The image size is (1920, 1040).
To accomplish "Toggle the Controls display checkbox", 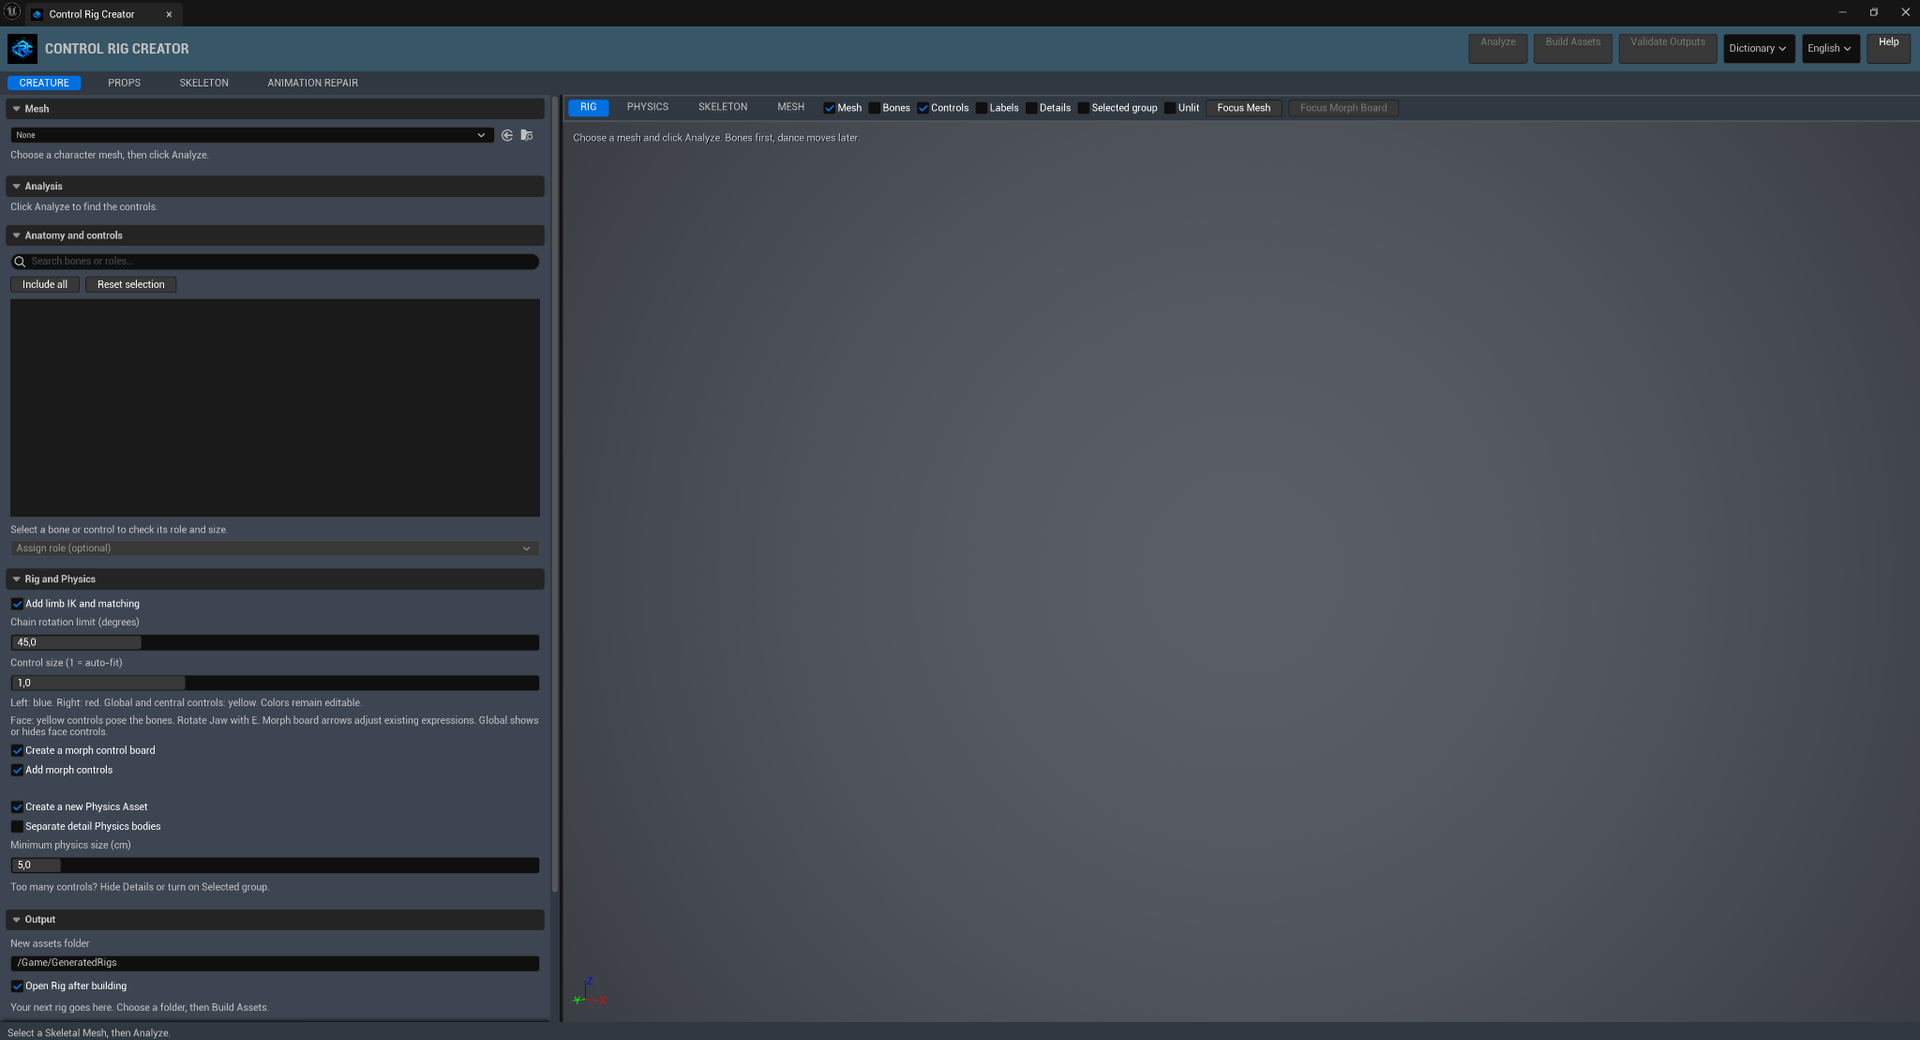I will tap(923, 108).
